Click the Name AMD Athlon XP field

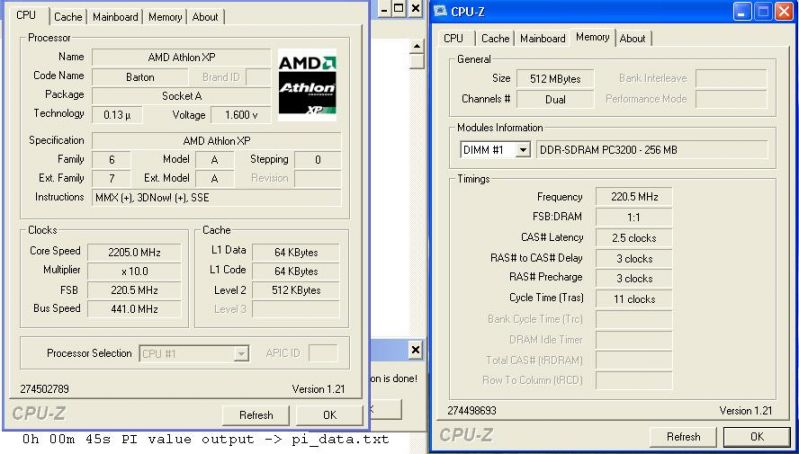click(181, 58)
